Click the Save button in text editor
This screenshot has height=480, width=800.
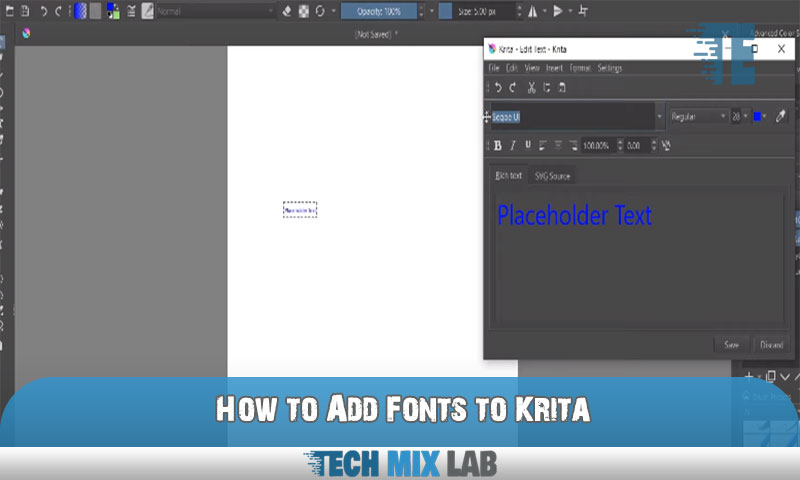tap(731, 345)
